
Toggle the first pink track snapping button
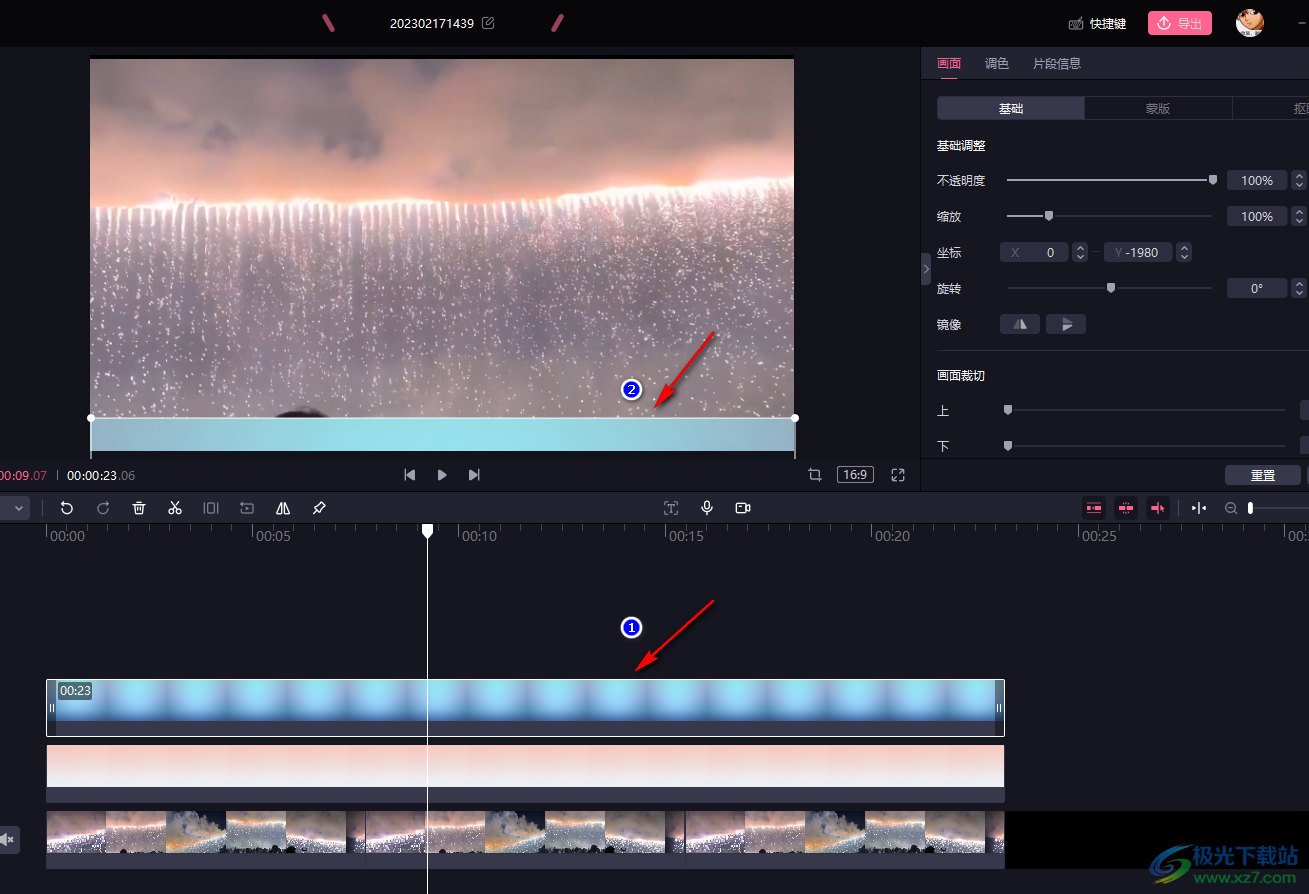coord(1094,508)
